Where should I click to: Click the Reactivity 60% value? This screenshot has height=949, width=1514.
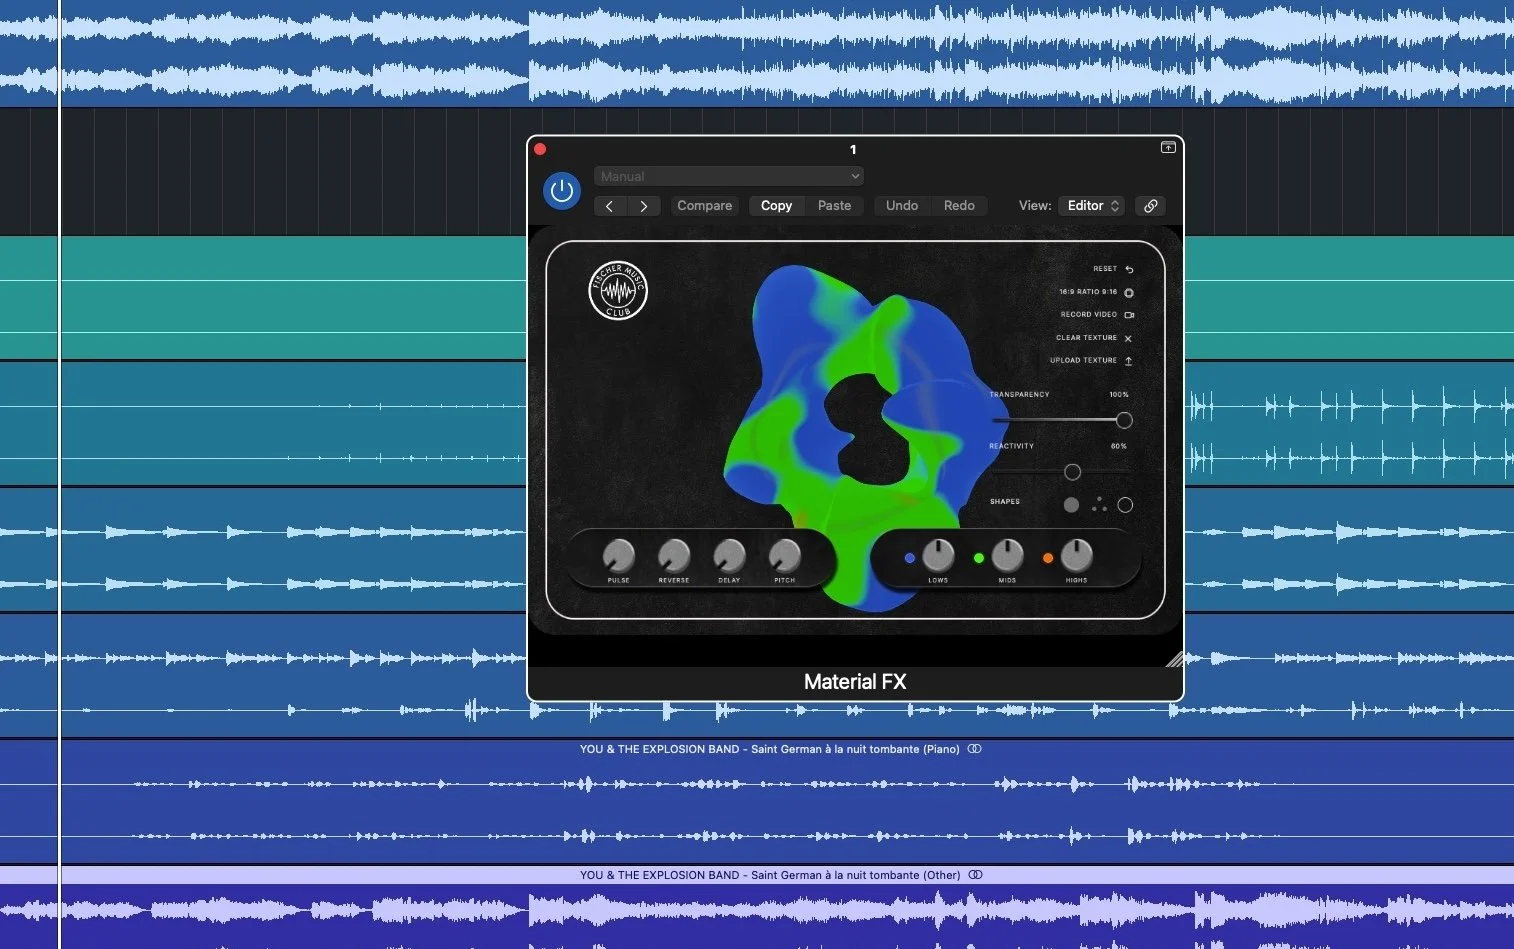tap(1119, 447)
